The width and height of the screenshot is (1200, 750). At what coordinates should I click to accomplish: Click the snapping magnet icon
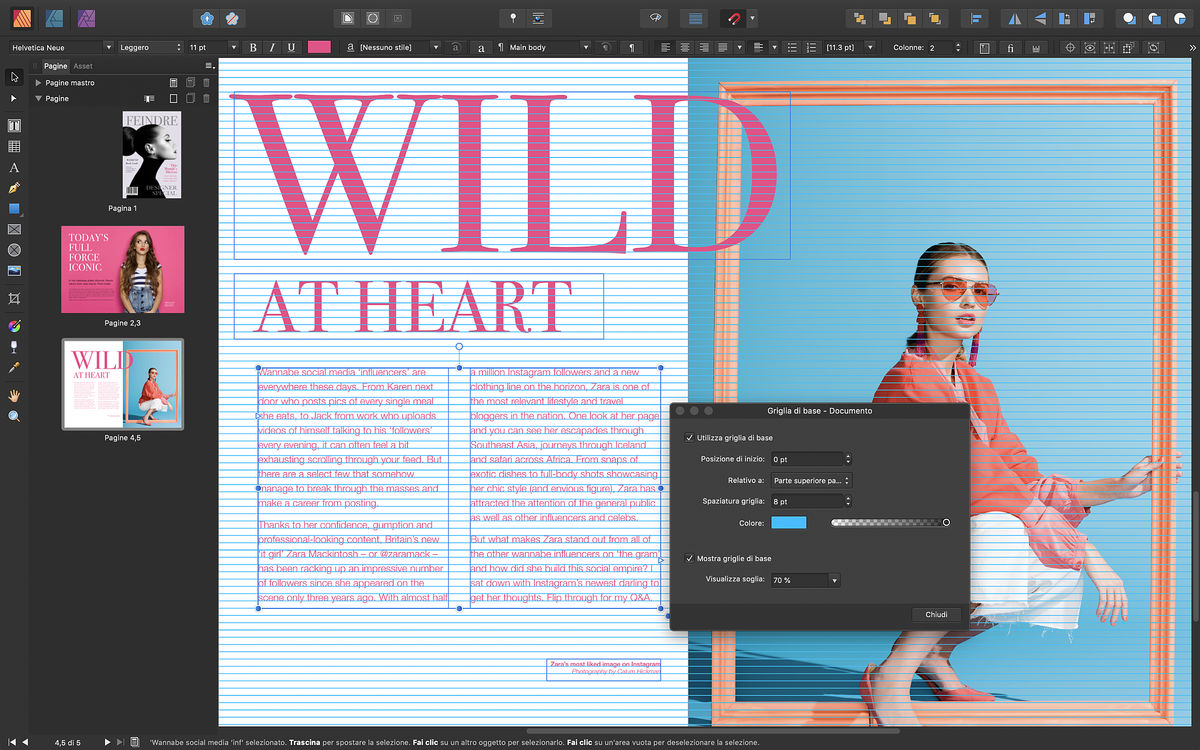[x=734, y=18]
